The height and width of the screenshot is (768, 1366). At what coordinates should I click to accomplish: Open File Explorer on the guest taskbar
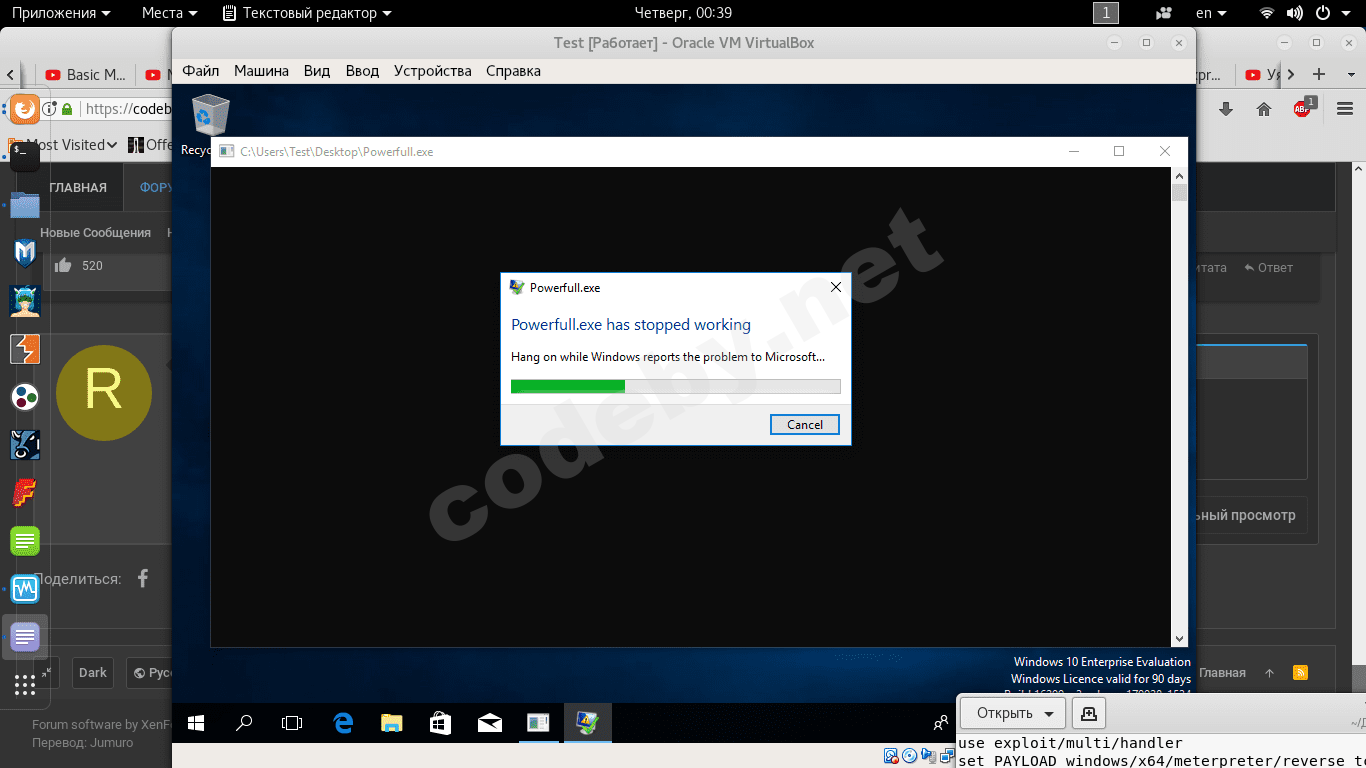tap(391, 723)
